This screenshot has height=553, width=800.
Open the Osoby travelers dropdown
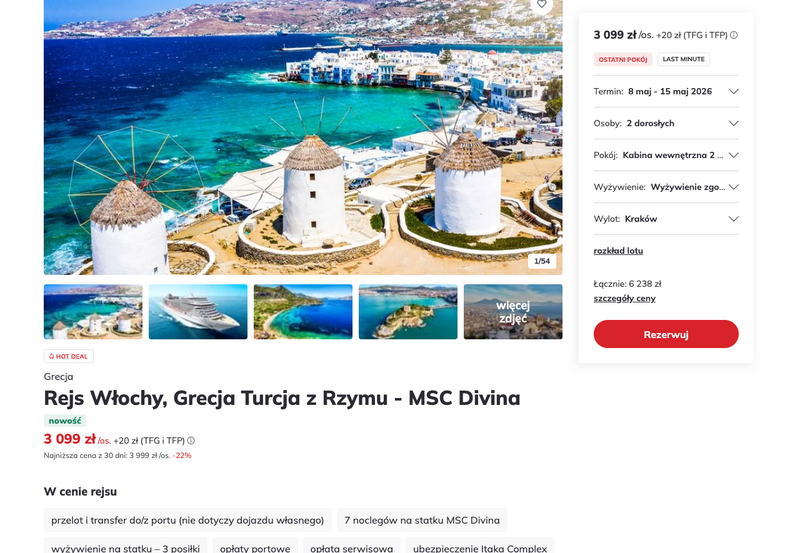666,123
